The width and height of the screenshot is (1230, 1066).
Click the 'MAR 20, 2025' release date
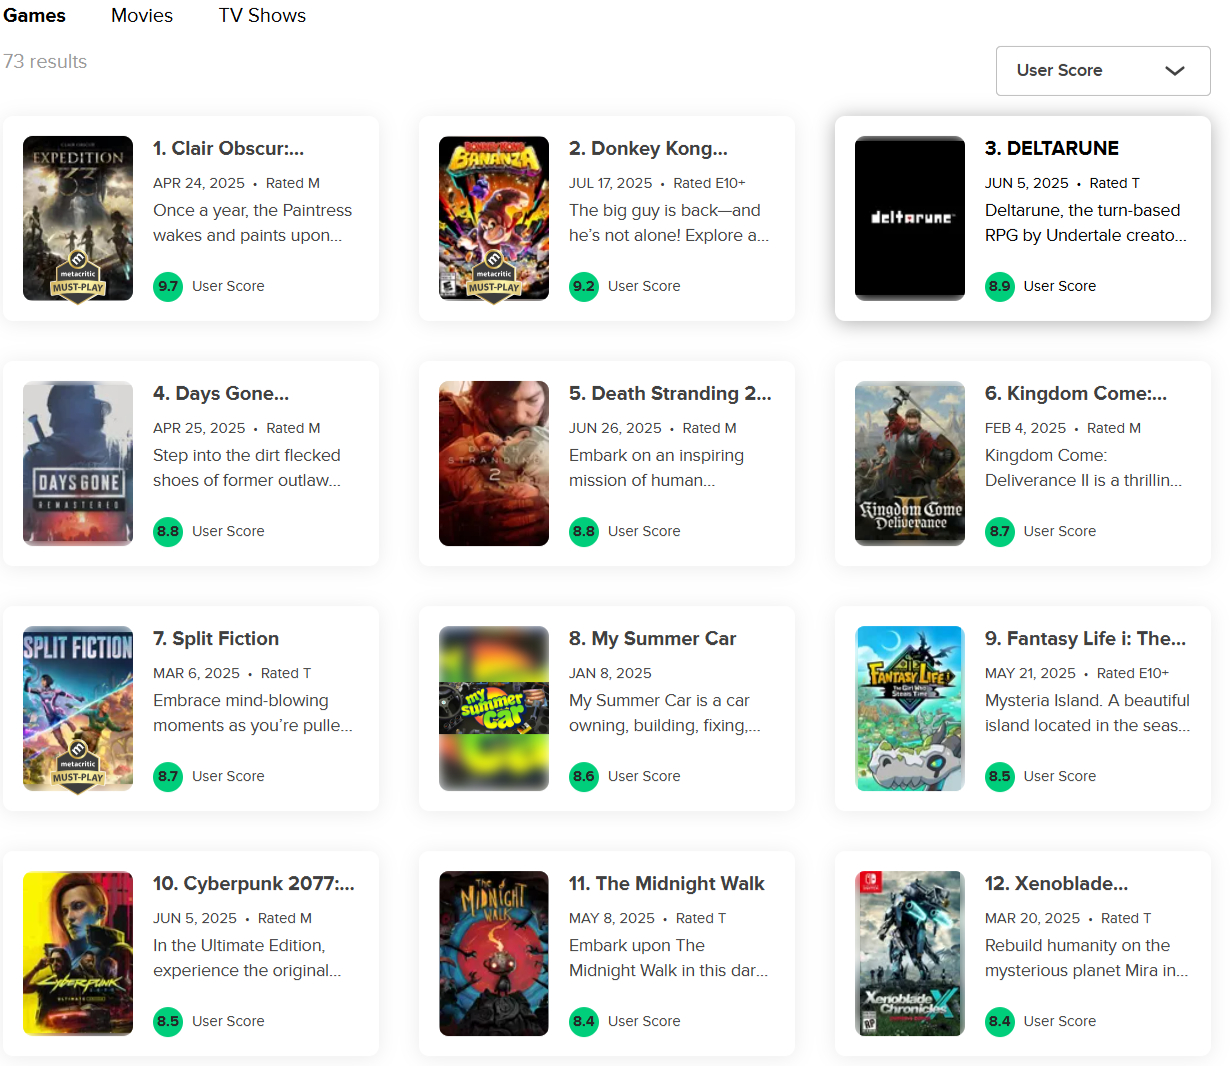tap(1032, 918)
